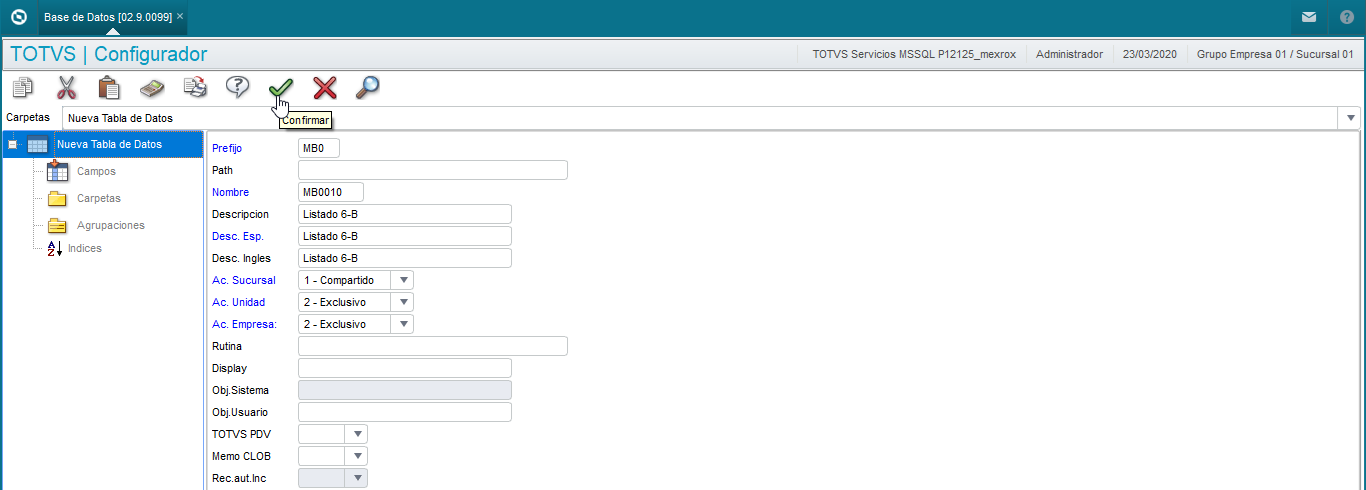Open the TOTVS PDV dropdown

357,434
